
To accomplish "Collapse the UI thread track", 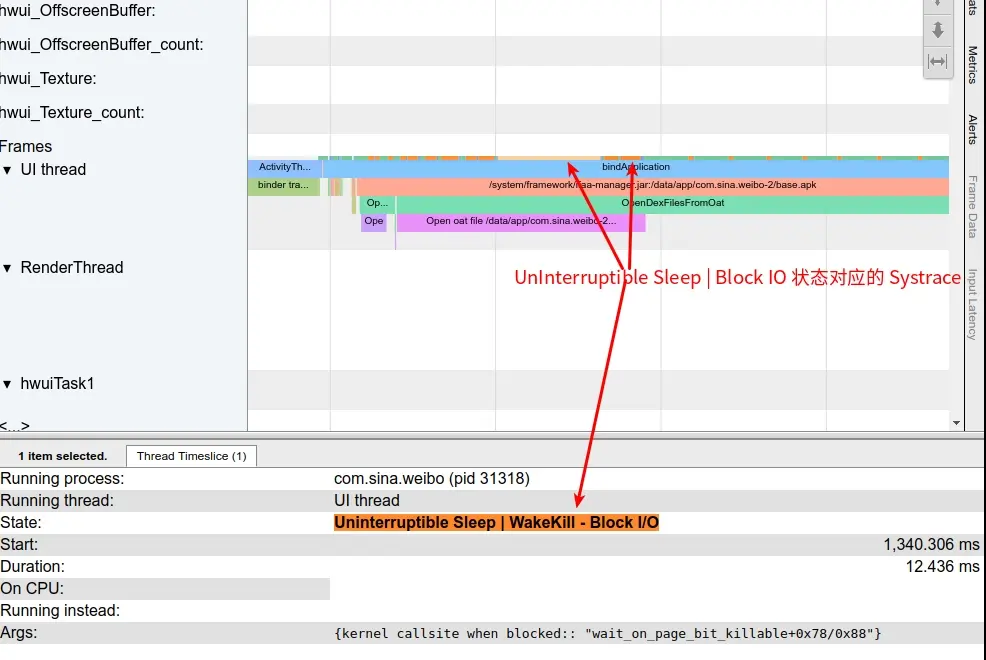I will [x=9, y=169].
